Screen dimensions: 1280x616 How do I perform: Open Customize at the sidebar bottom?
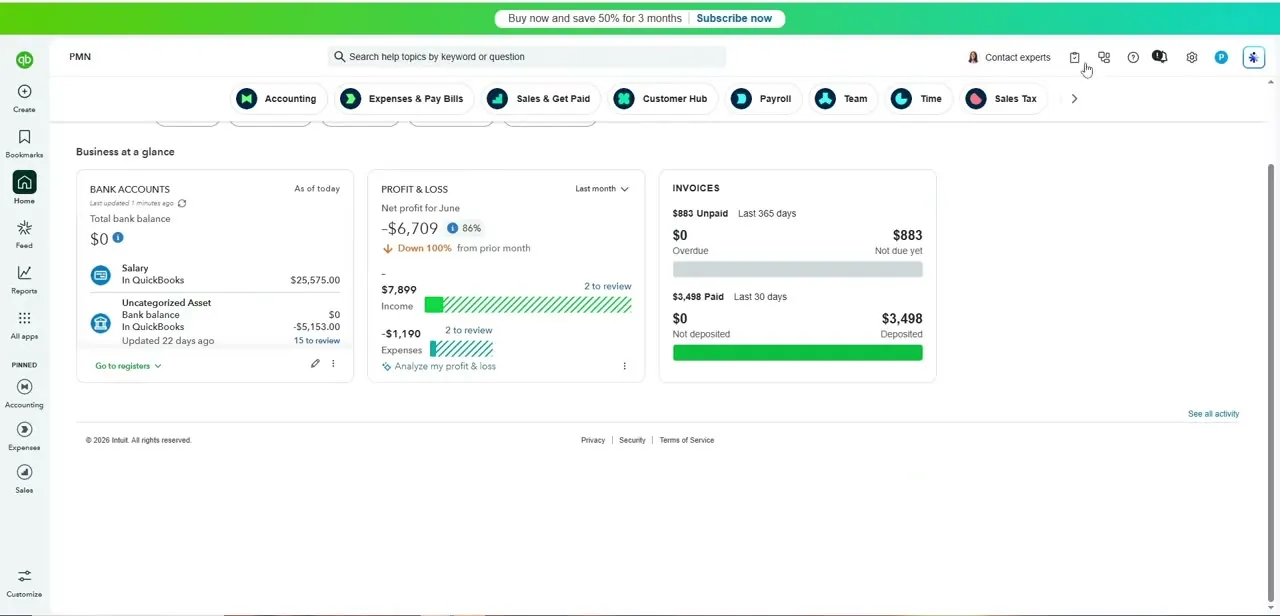(24, 583)
